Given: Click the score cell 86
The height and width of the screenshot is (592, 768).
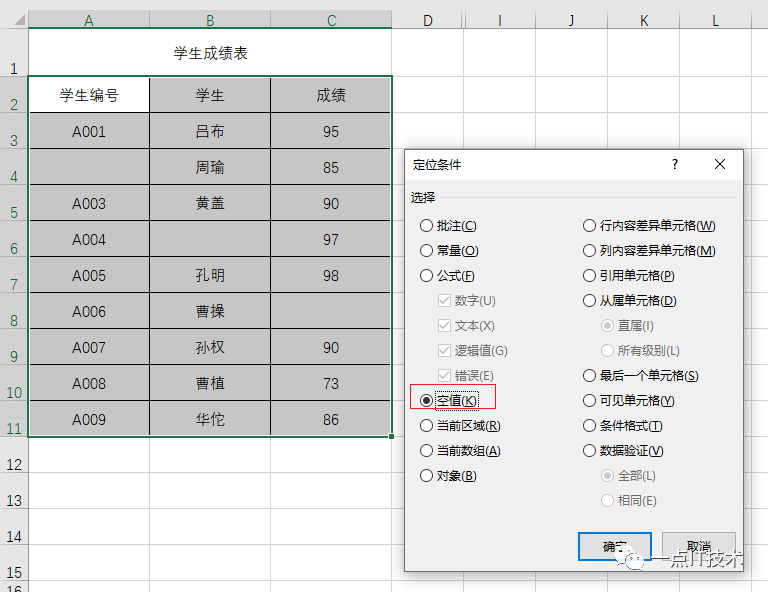Looking at the screenshot, I should point(331,419).
